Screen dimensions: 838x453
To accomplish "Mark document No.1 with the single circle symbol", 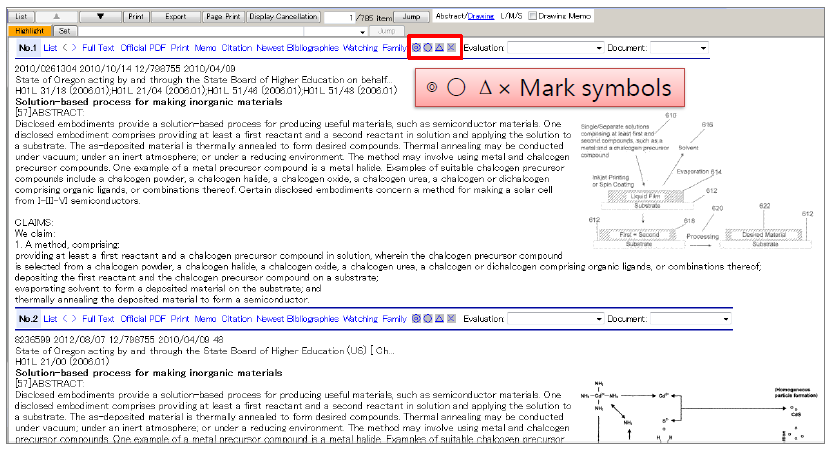I will tap(428, 48).
